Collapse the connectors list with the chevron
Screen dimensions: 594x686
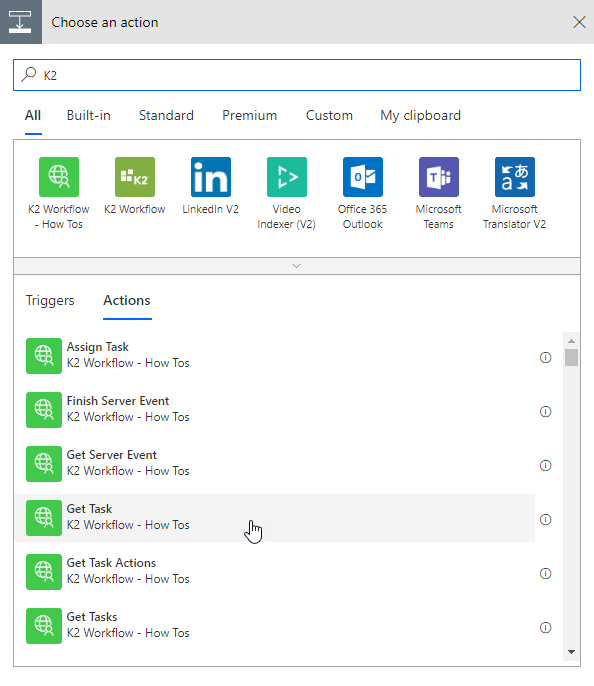click(x=297, y=266)
